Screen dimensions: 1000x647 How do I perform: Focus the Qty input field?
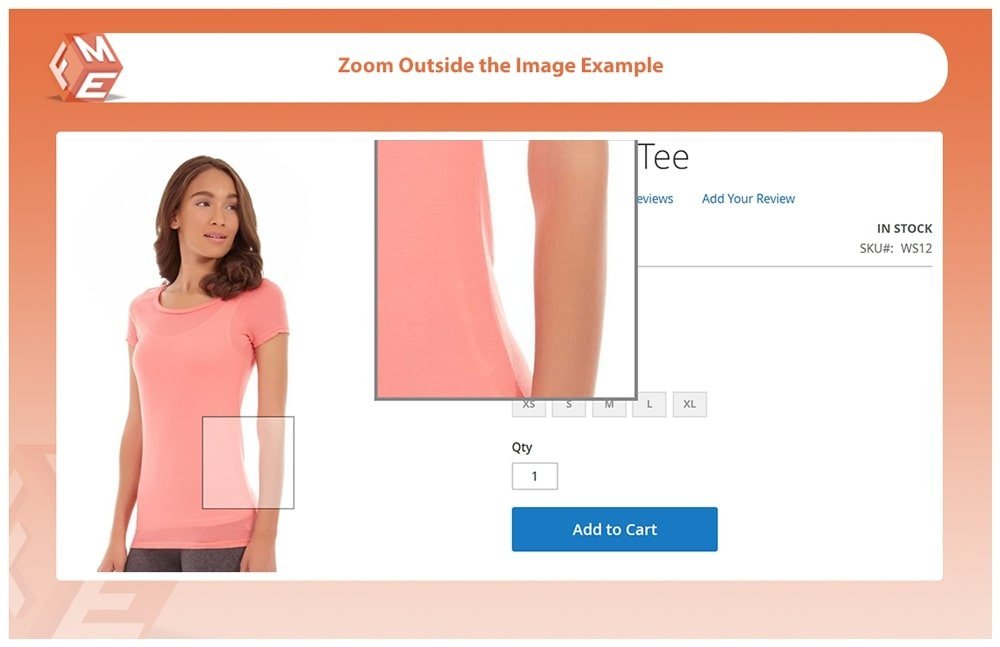tap(534, 476)
